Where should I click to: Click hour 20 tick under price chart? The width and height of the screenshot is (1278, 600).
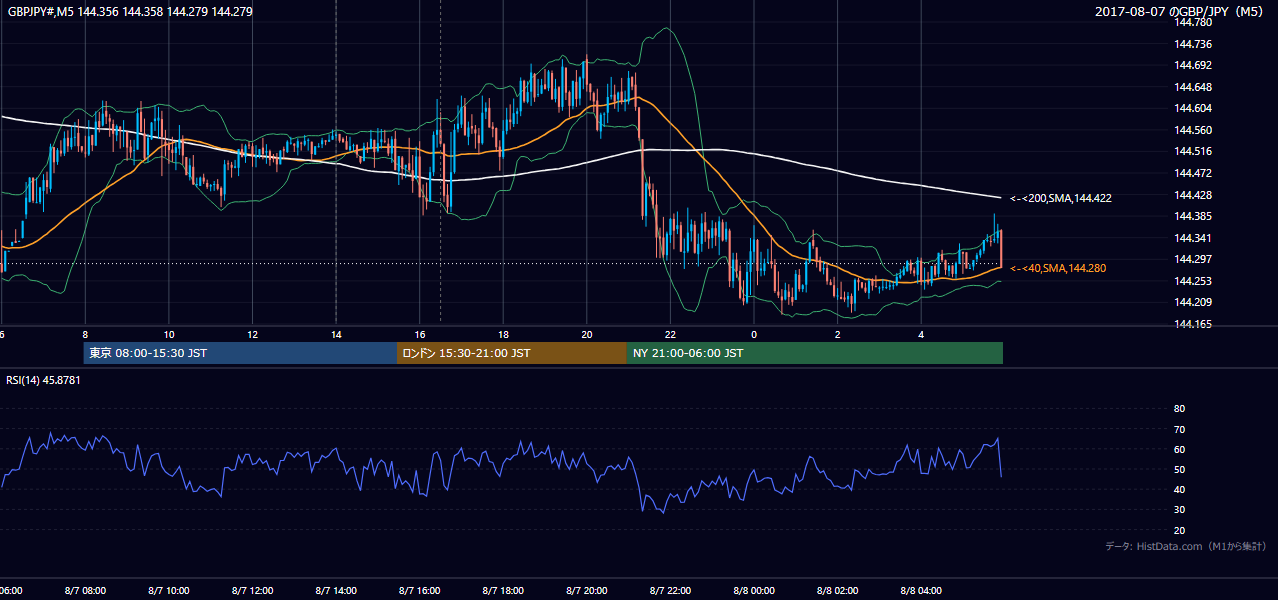587,334
